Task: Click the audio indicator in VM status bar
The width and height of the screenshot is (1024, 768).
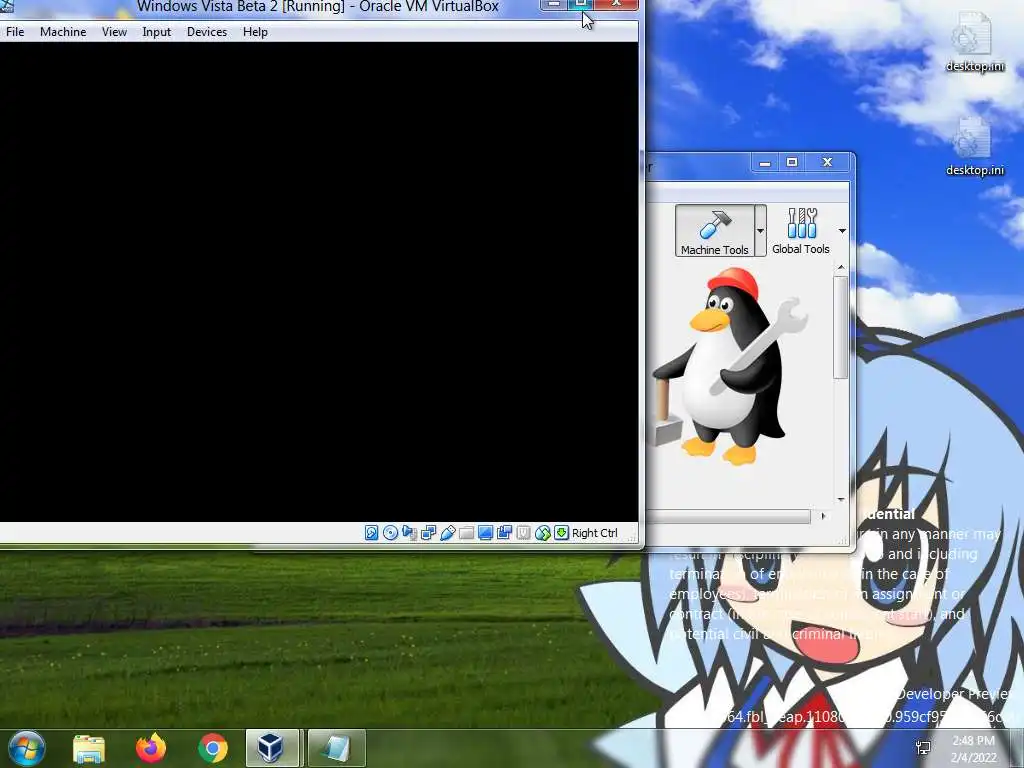Action: (x=409, y=533)
